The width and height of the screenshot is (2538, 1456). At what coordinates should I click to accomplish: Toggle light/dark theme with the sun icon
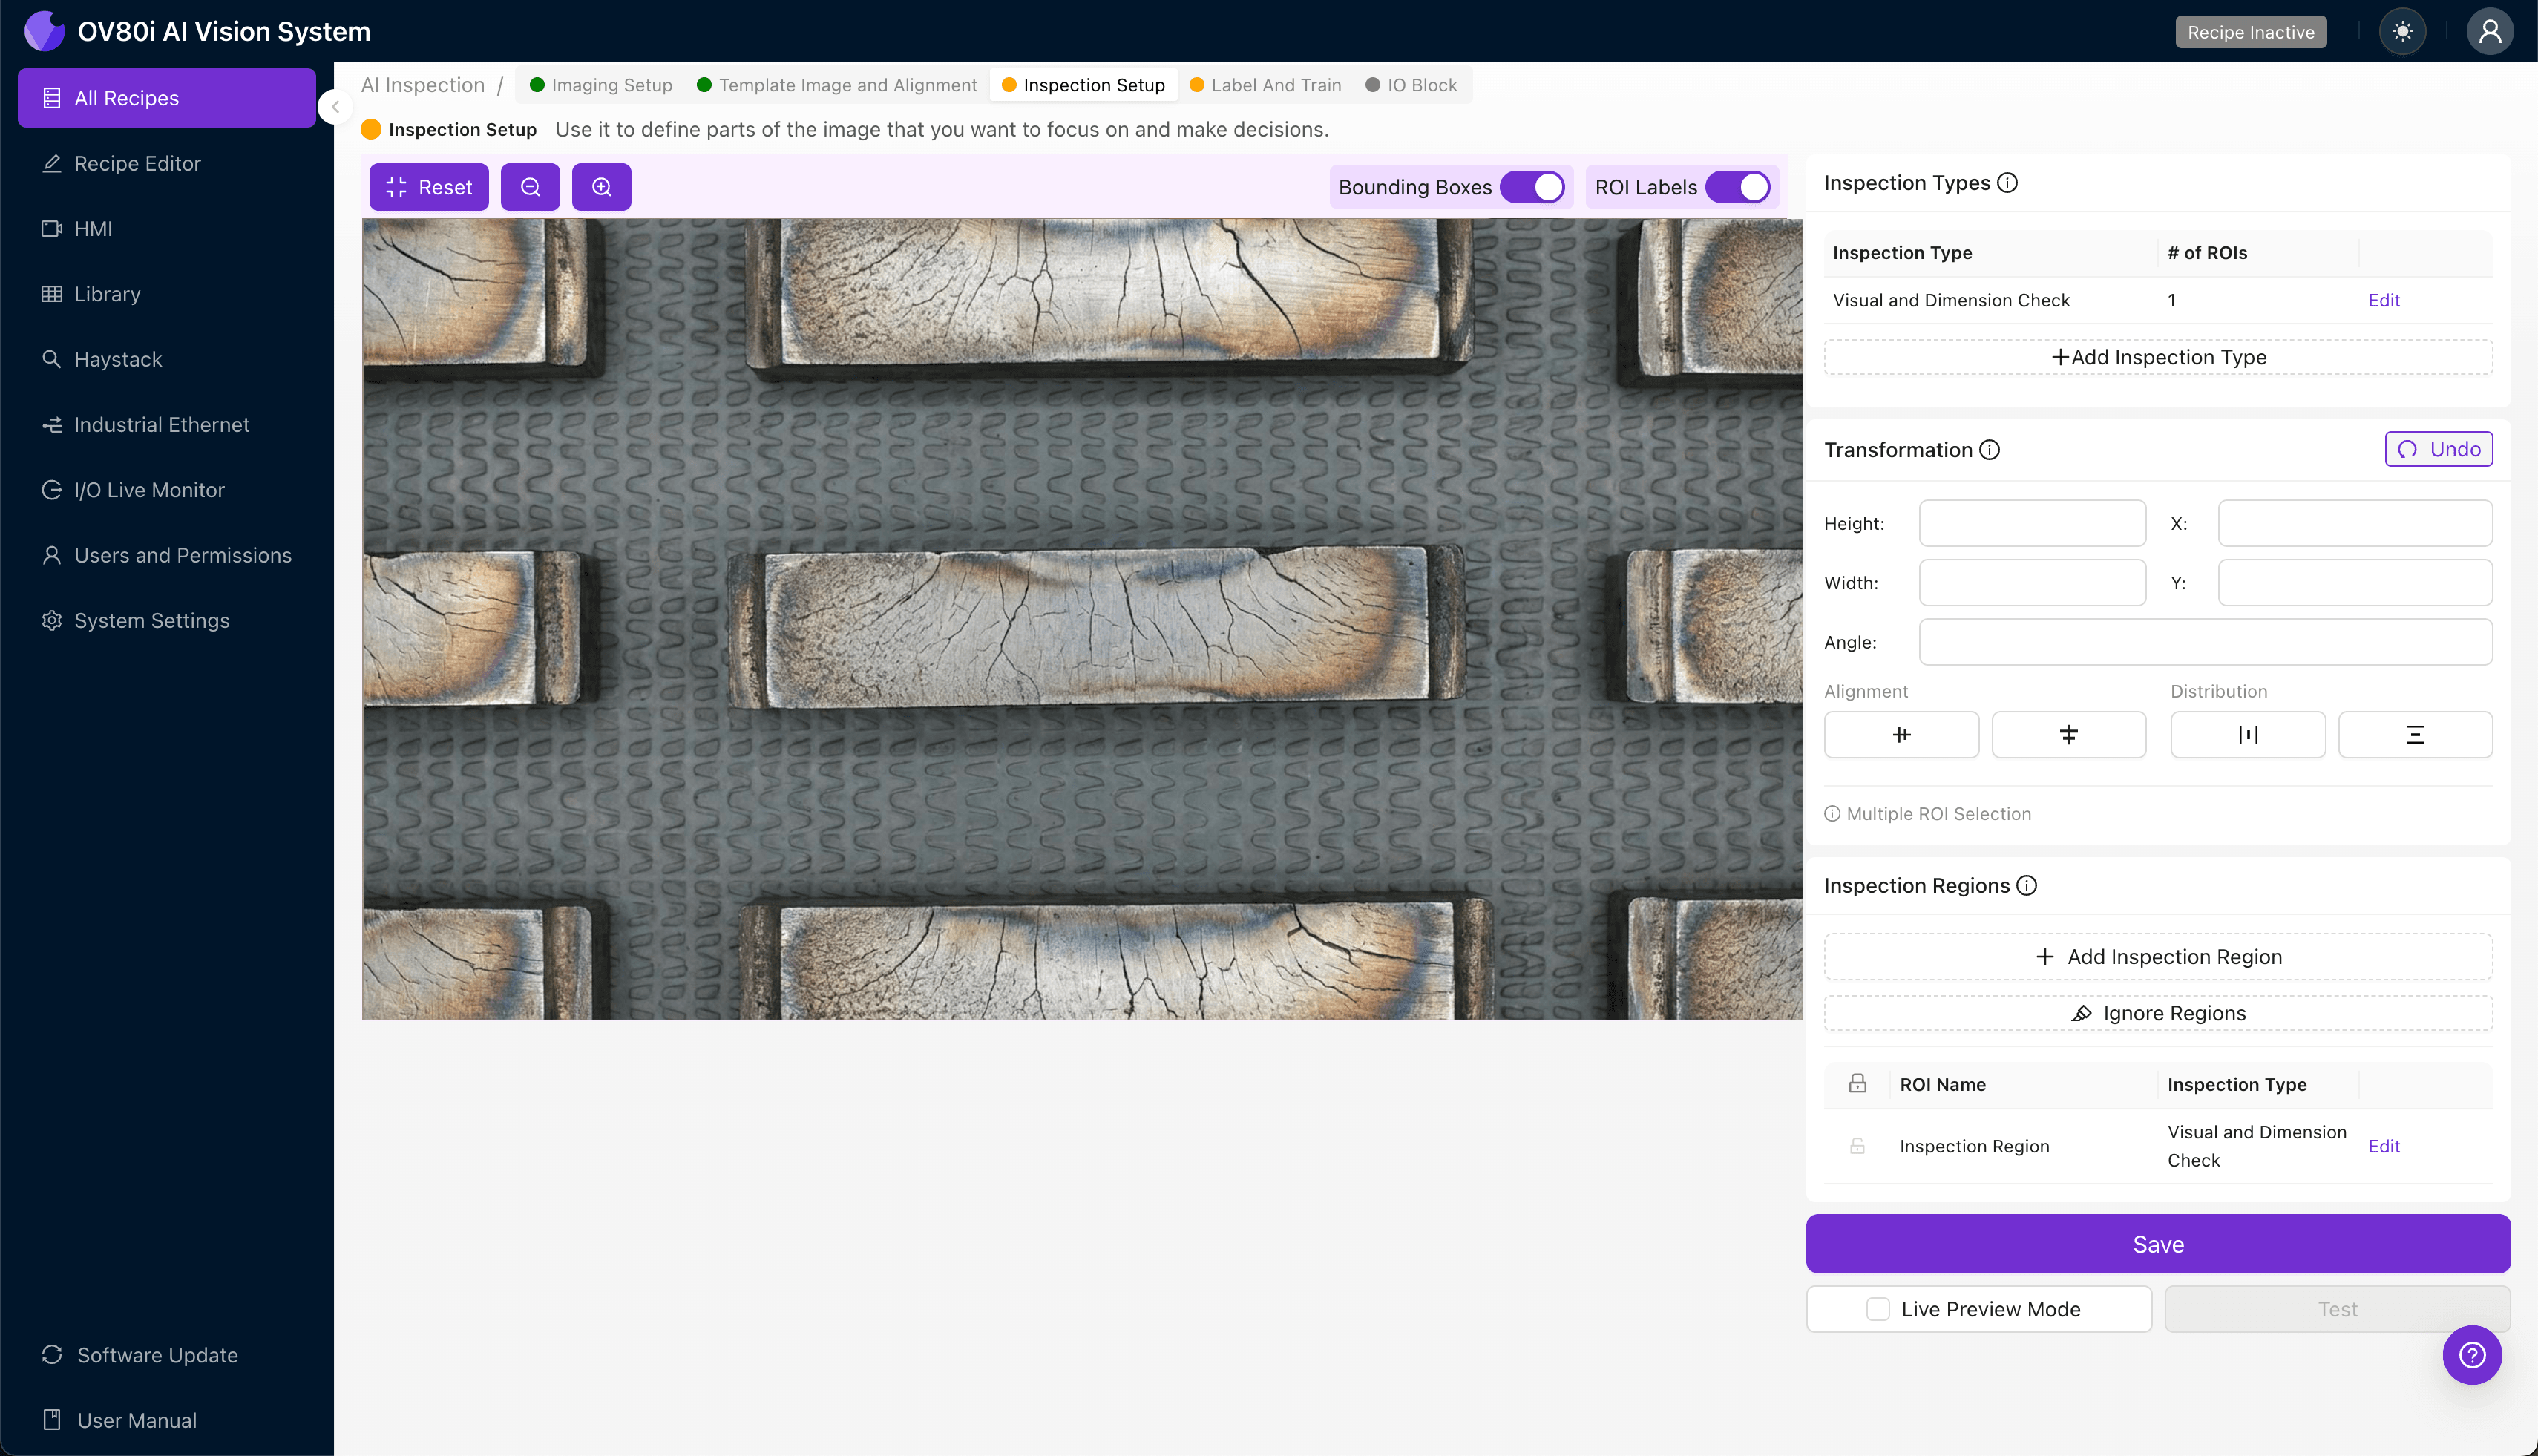pyautogui.click(x=2403, y=31)
